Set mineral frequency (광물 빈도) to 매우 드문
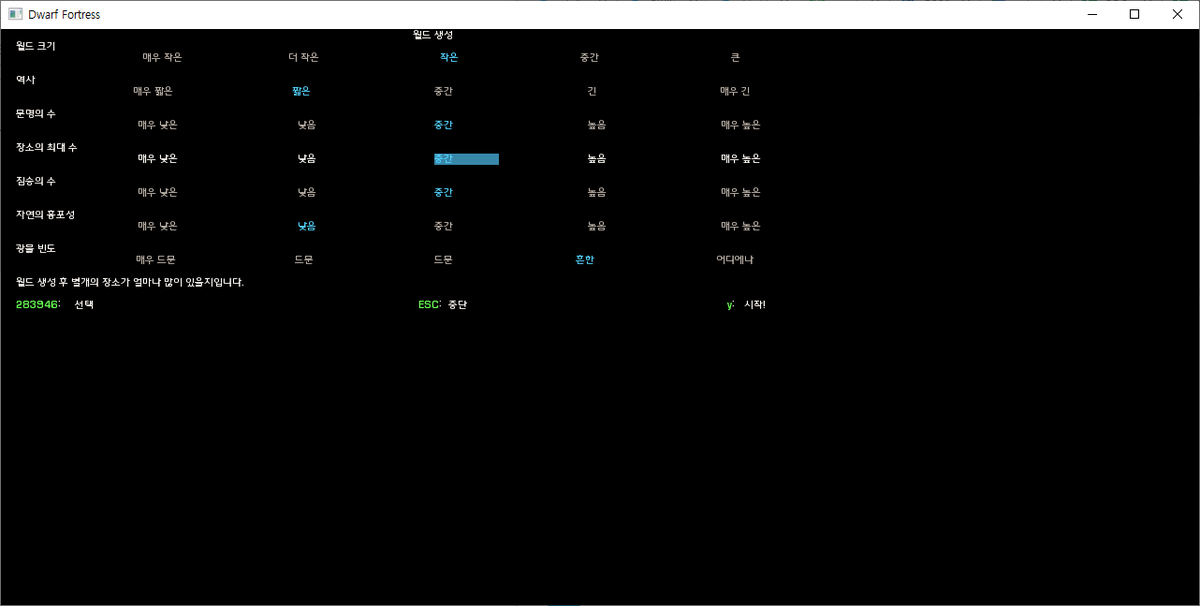The width and height of the screenshot is (1200, 606). tap(156, 259)
